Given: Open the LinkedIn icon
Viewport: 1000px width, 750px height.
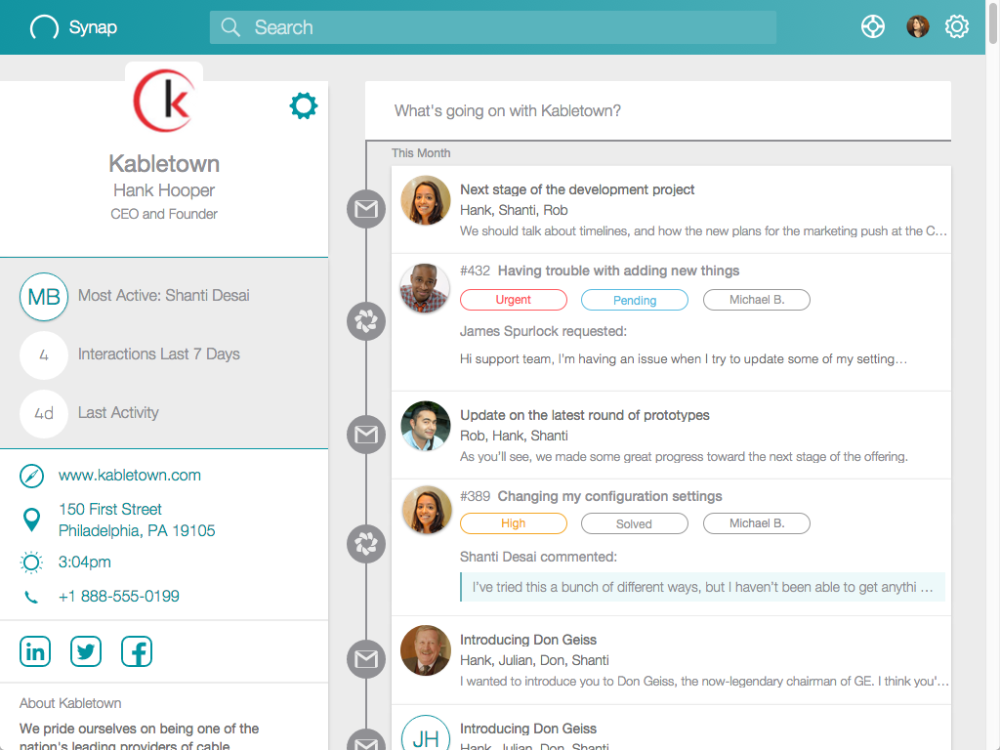Looking at the screenshot, I should pos(35,651).
